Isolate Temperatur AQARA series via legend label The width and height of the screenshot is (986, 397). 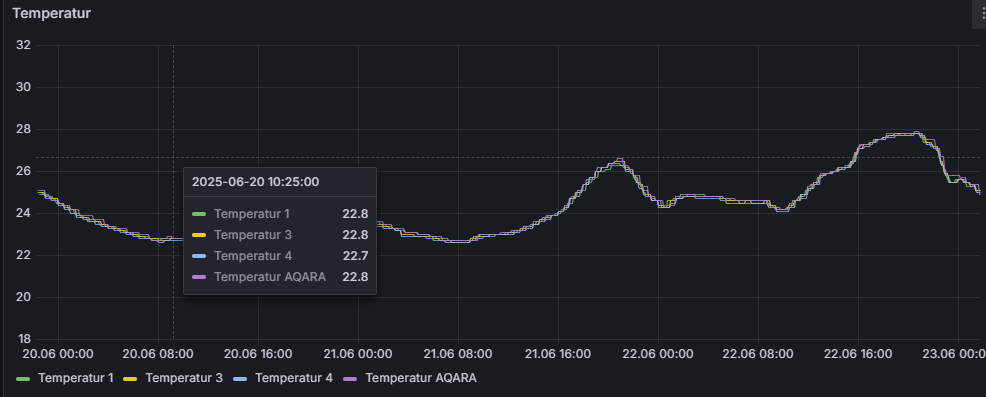(x=421, y=378)
